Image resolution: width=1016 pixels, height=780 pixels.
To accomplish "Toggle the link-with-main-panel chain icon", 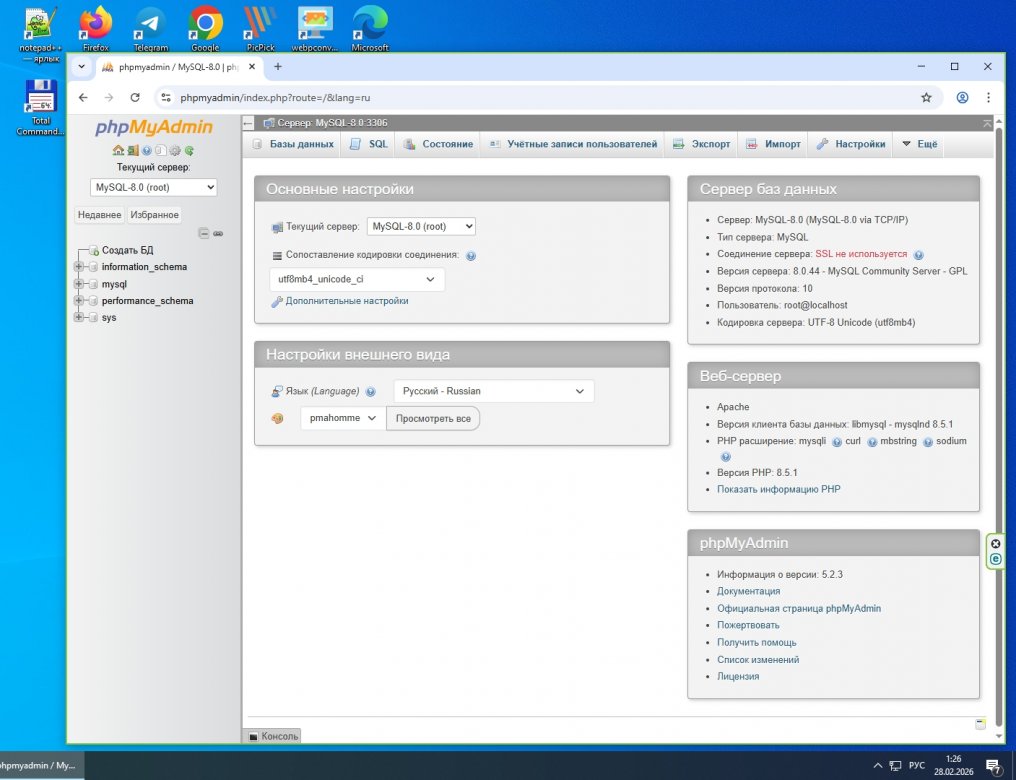I will pos(218,233).
